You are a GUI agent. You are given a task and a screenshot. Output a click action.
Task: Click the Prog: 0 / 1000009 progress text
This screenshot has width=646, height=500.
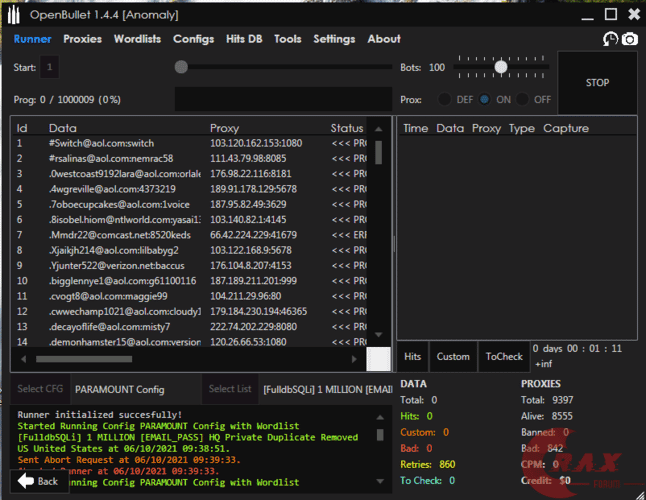[67, 100]
